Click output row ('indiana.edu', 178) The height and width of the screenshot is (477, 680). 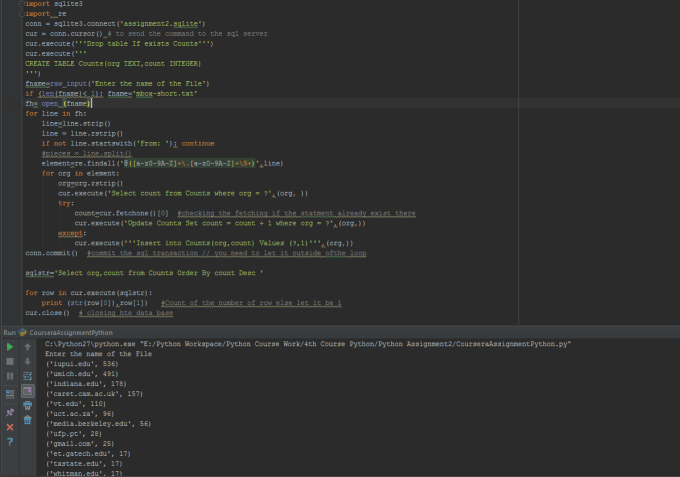(x=86, y=384)
